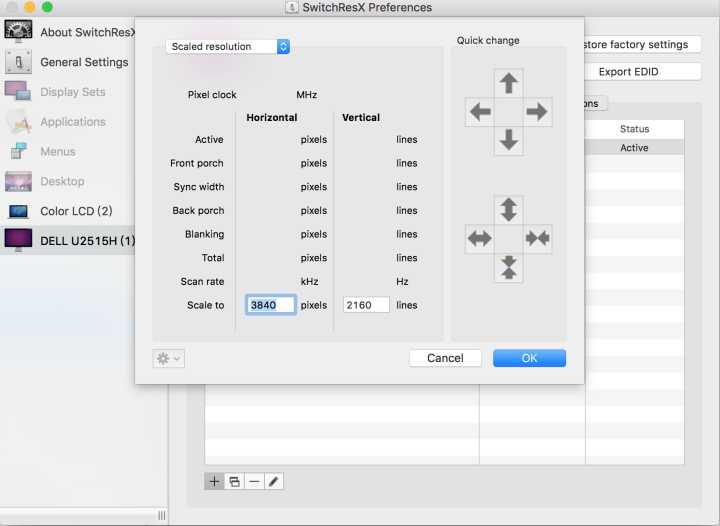Click the Cancel button
Screen dimensions: 720x526
click(x=445, y=358)
